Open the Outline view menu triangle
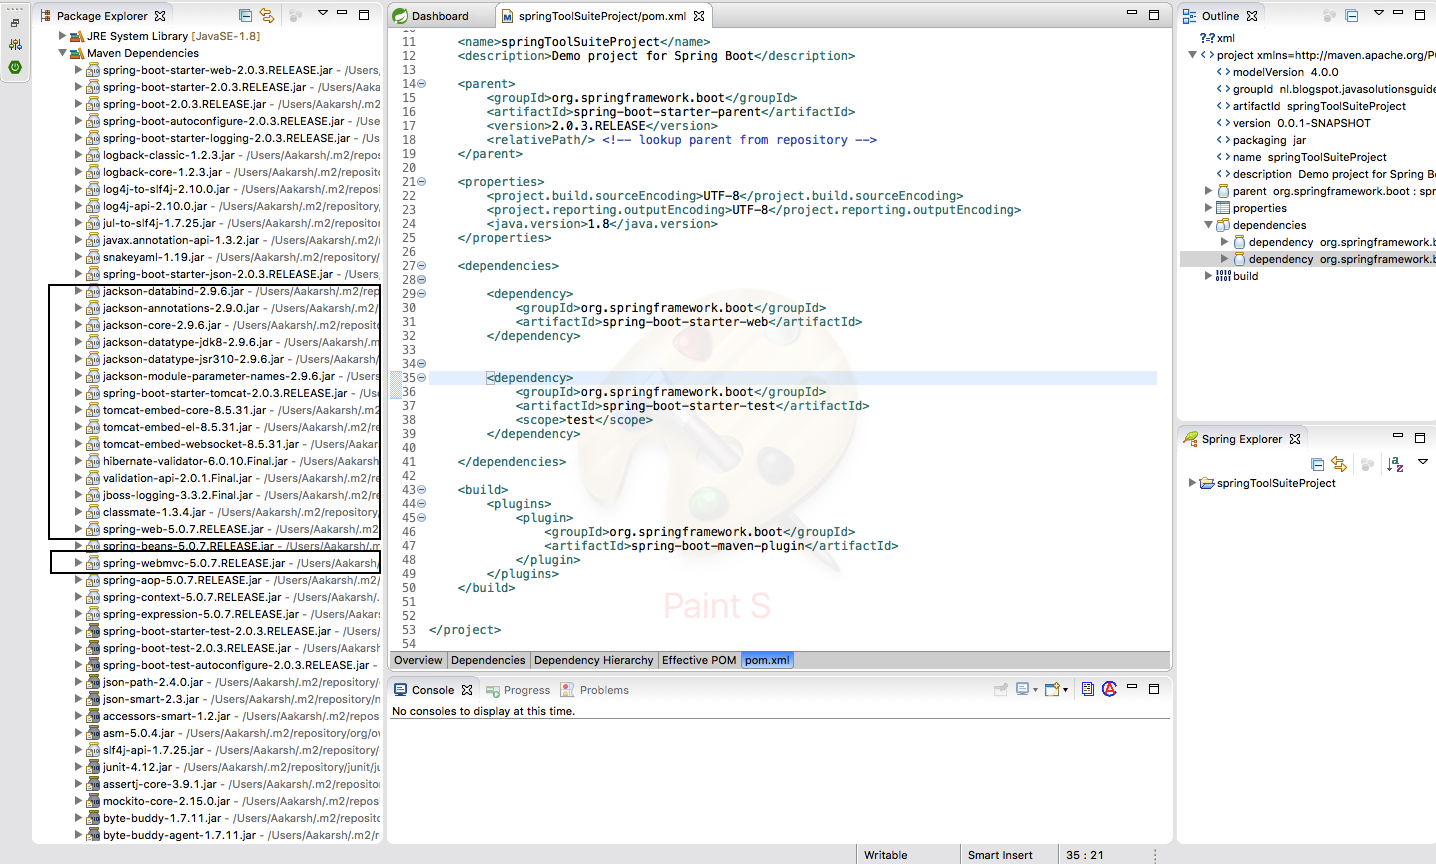Viewport: 1436px width, 864px height. click(x=1378, y=13)
